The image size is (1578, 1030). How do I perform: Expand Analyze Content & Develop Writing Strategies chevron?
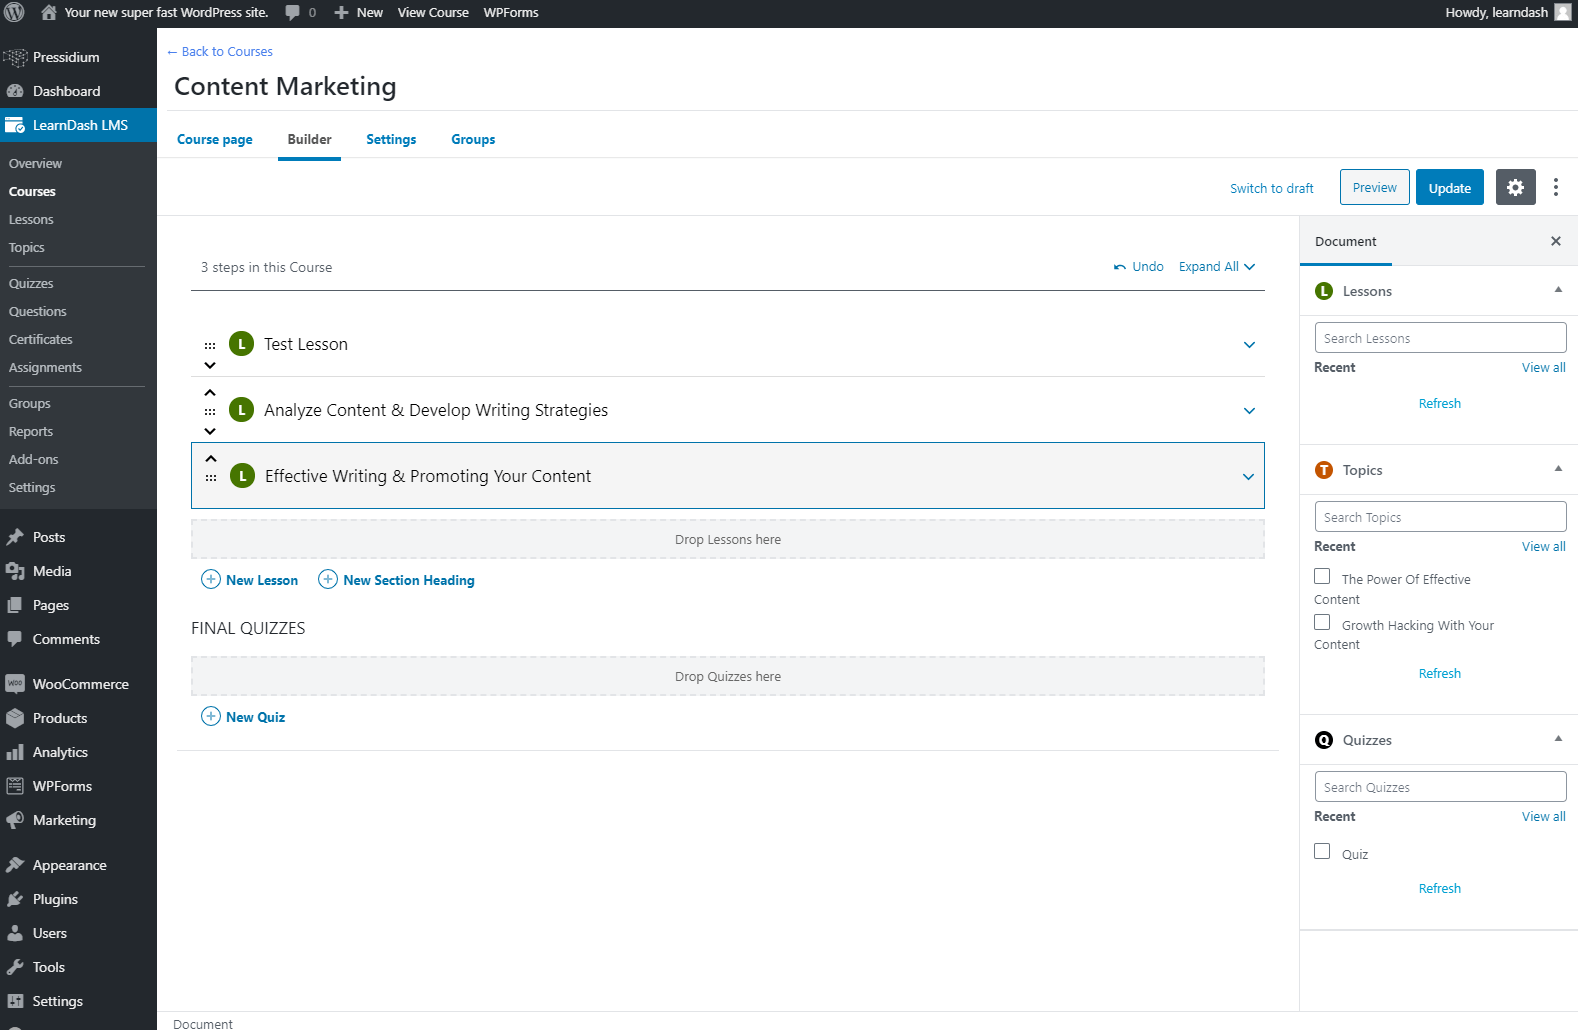point(1249,411)
